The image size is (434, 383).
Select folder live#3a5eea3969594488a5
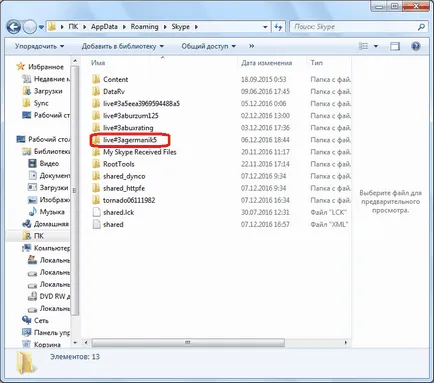tap(141, 104)
